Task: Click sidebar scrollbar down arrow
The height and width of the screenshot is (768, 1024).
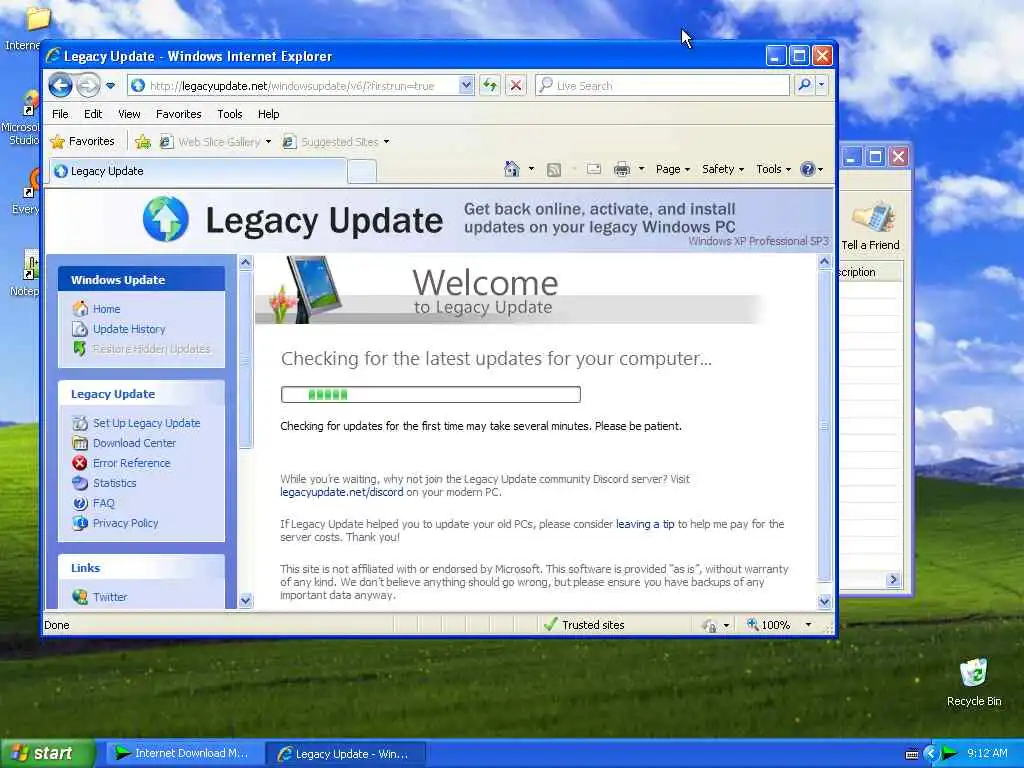Action: point(246,600)
